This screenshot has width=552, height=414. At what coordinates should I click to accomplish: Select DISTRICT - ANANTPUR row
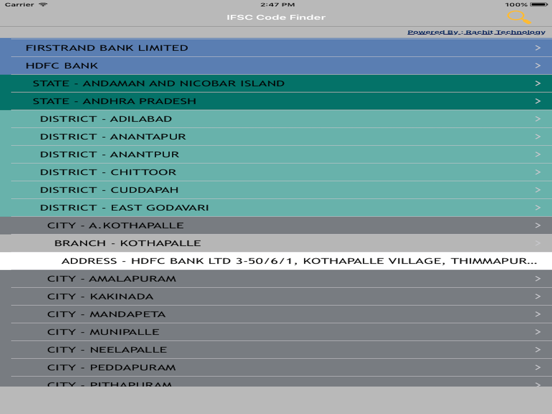point(276,155)
